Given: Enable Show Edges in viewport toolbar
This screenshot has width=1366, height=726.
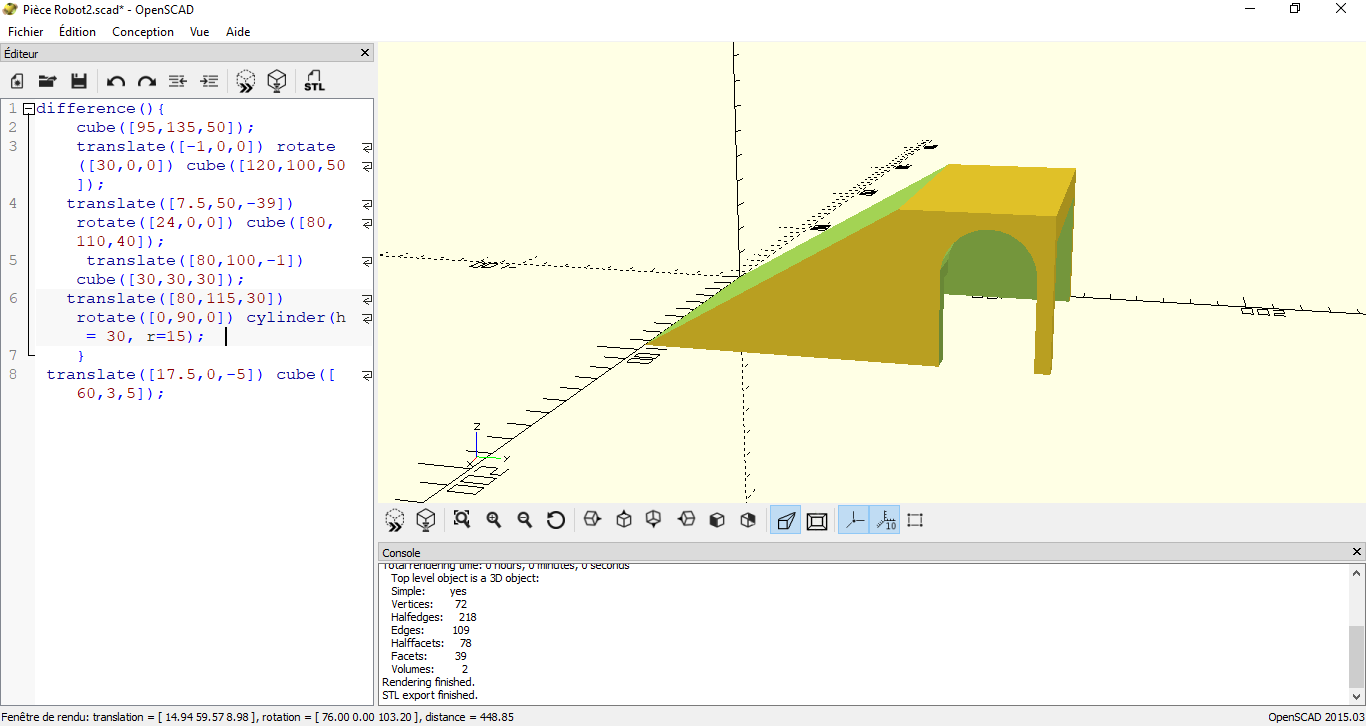Looking at the screenshot, I should coord(915,520).
